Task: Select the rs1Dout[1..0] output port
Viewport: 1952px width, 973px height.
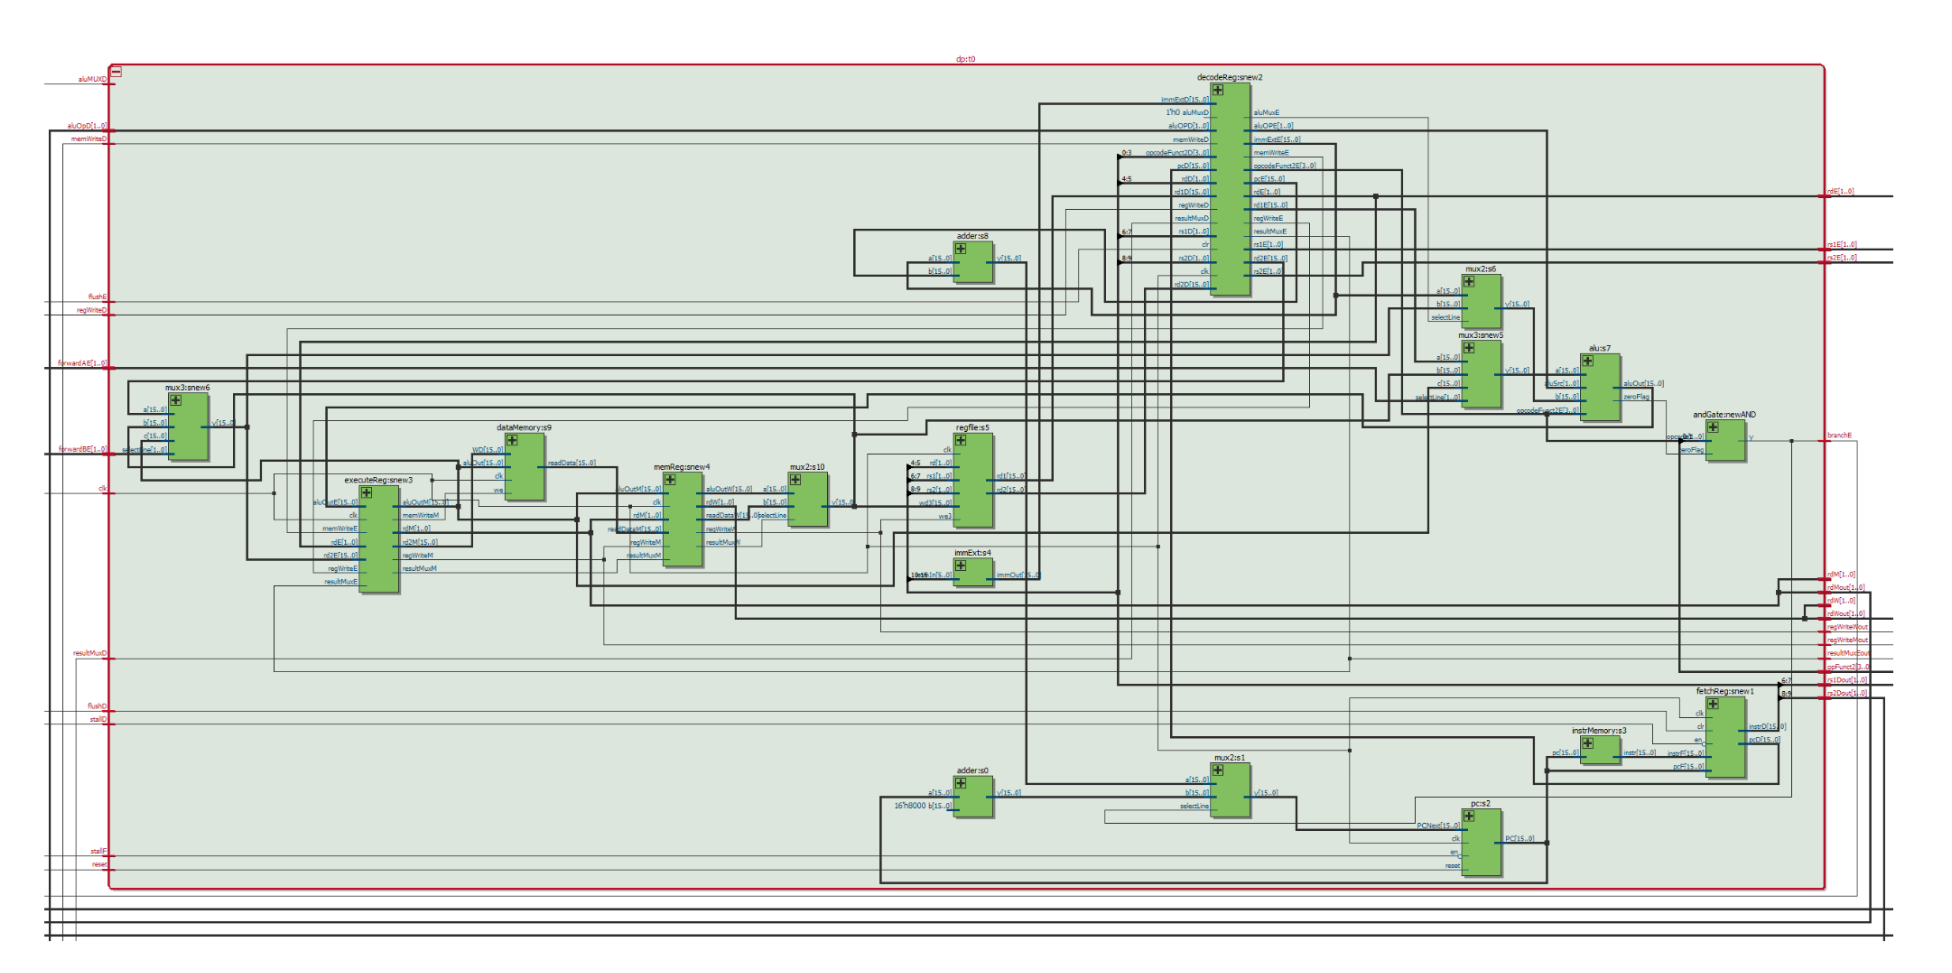Action: (x=1846, y=680)
